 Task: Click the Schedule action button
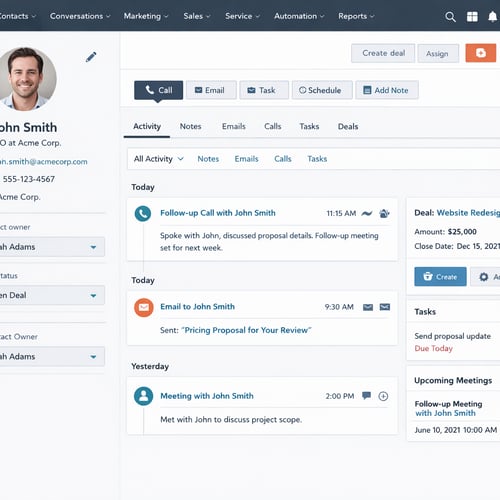[322, 90]
